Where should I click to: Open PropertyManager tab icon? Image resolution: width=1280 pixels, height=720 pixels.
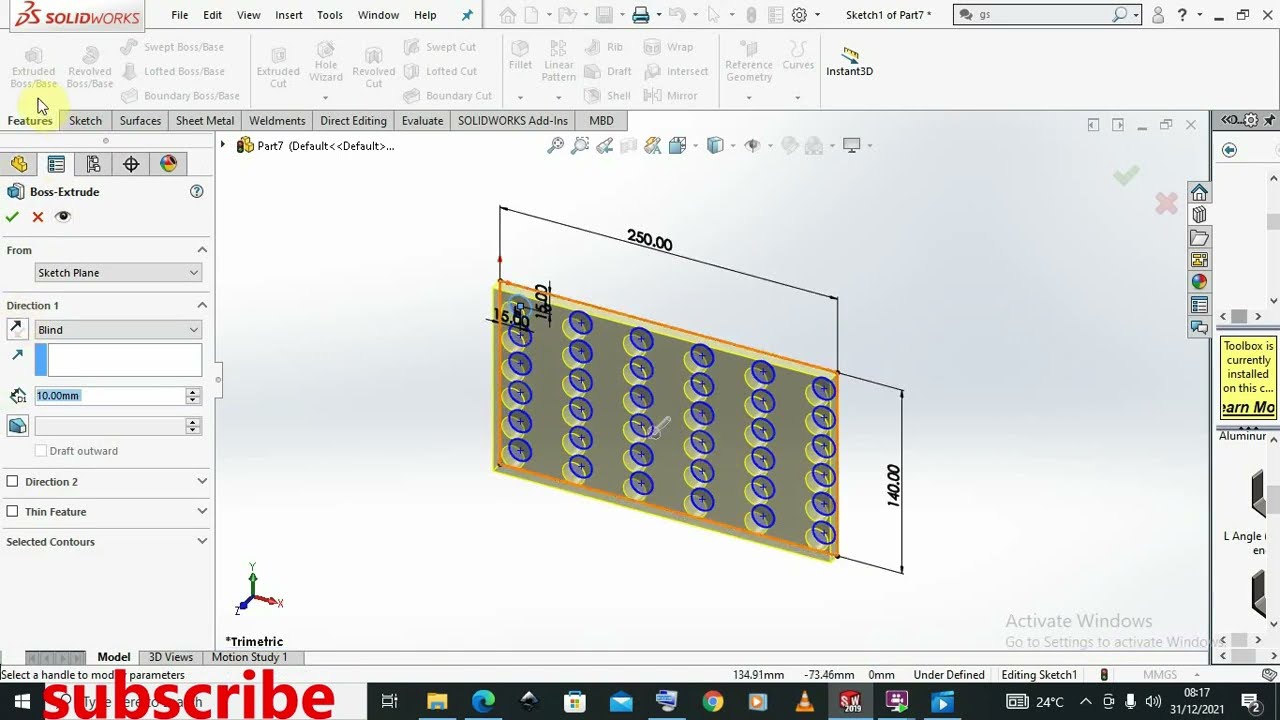56,165
